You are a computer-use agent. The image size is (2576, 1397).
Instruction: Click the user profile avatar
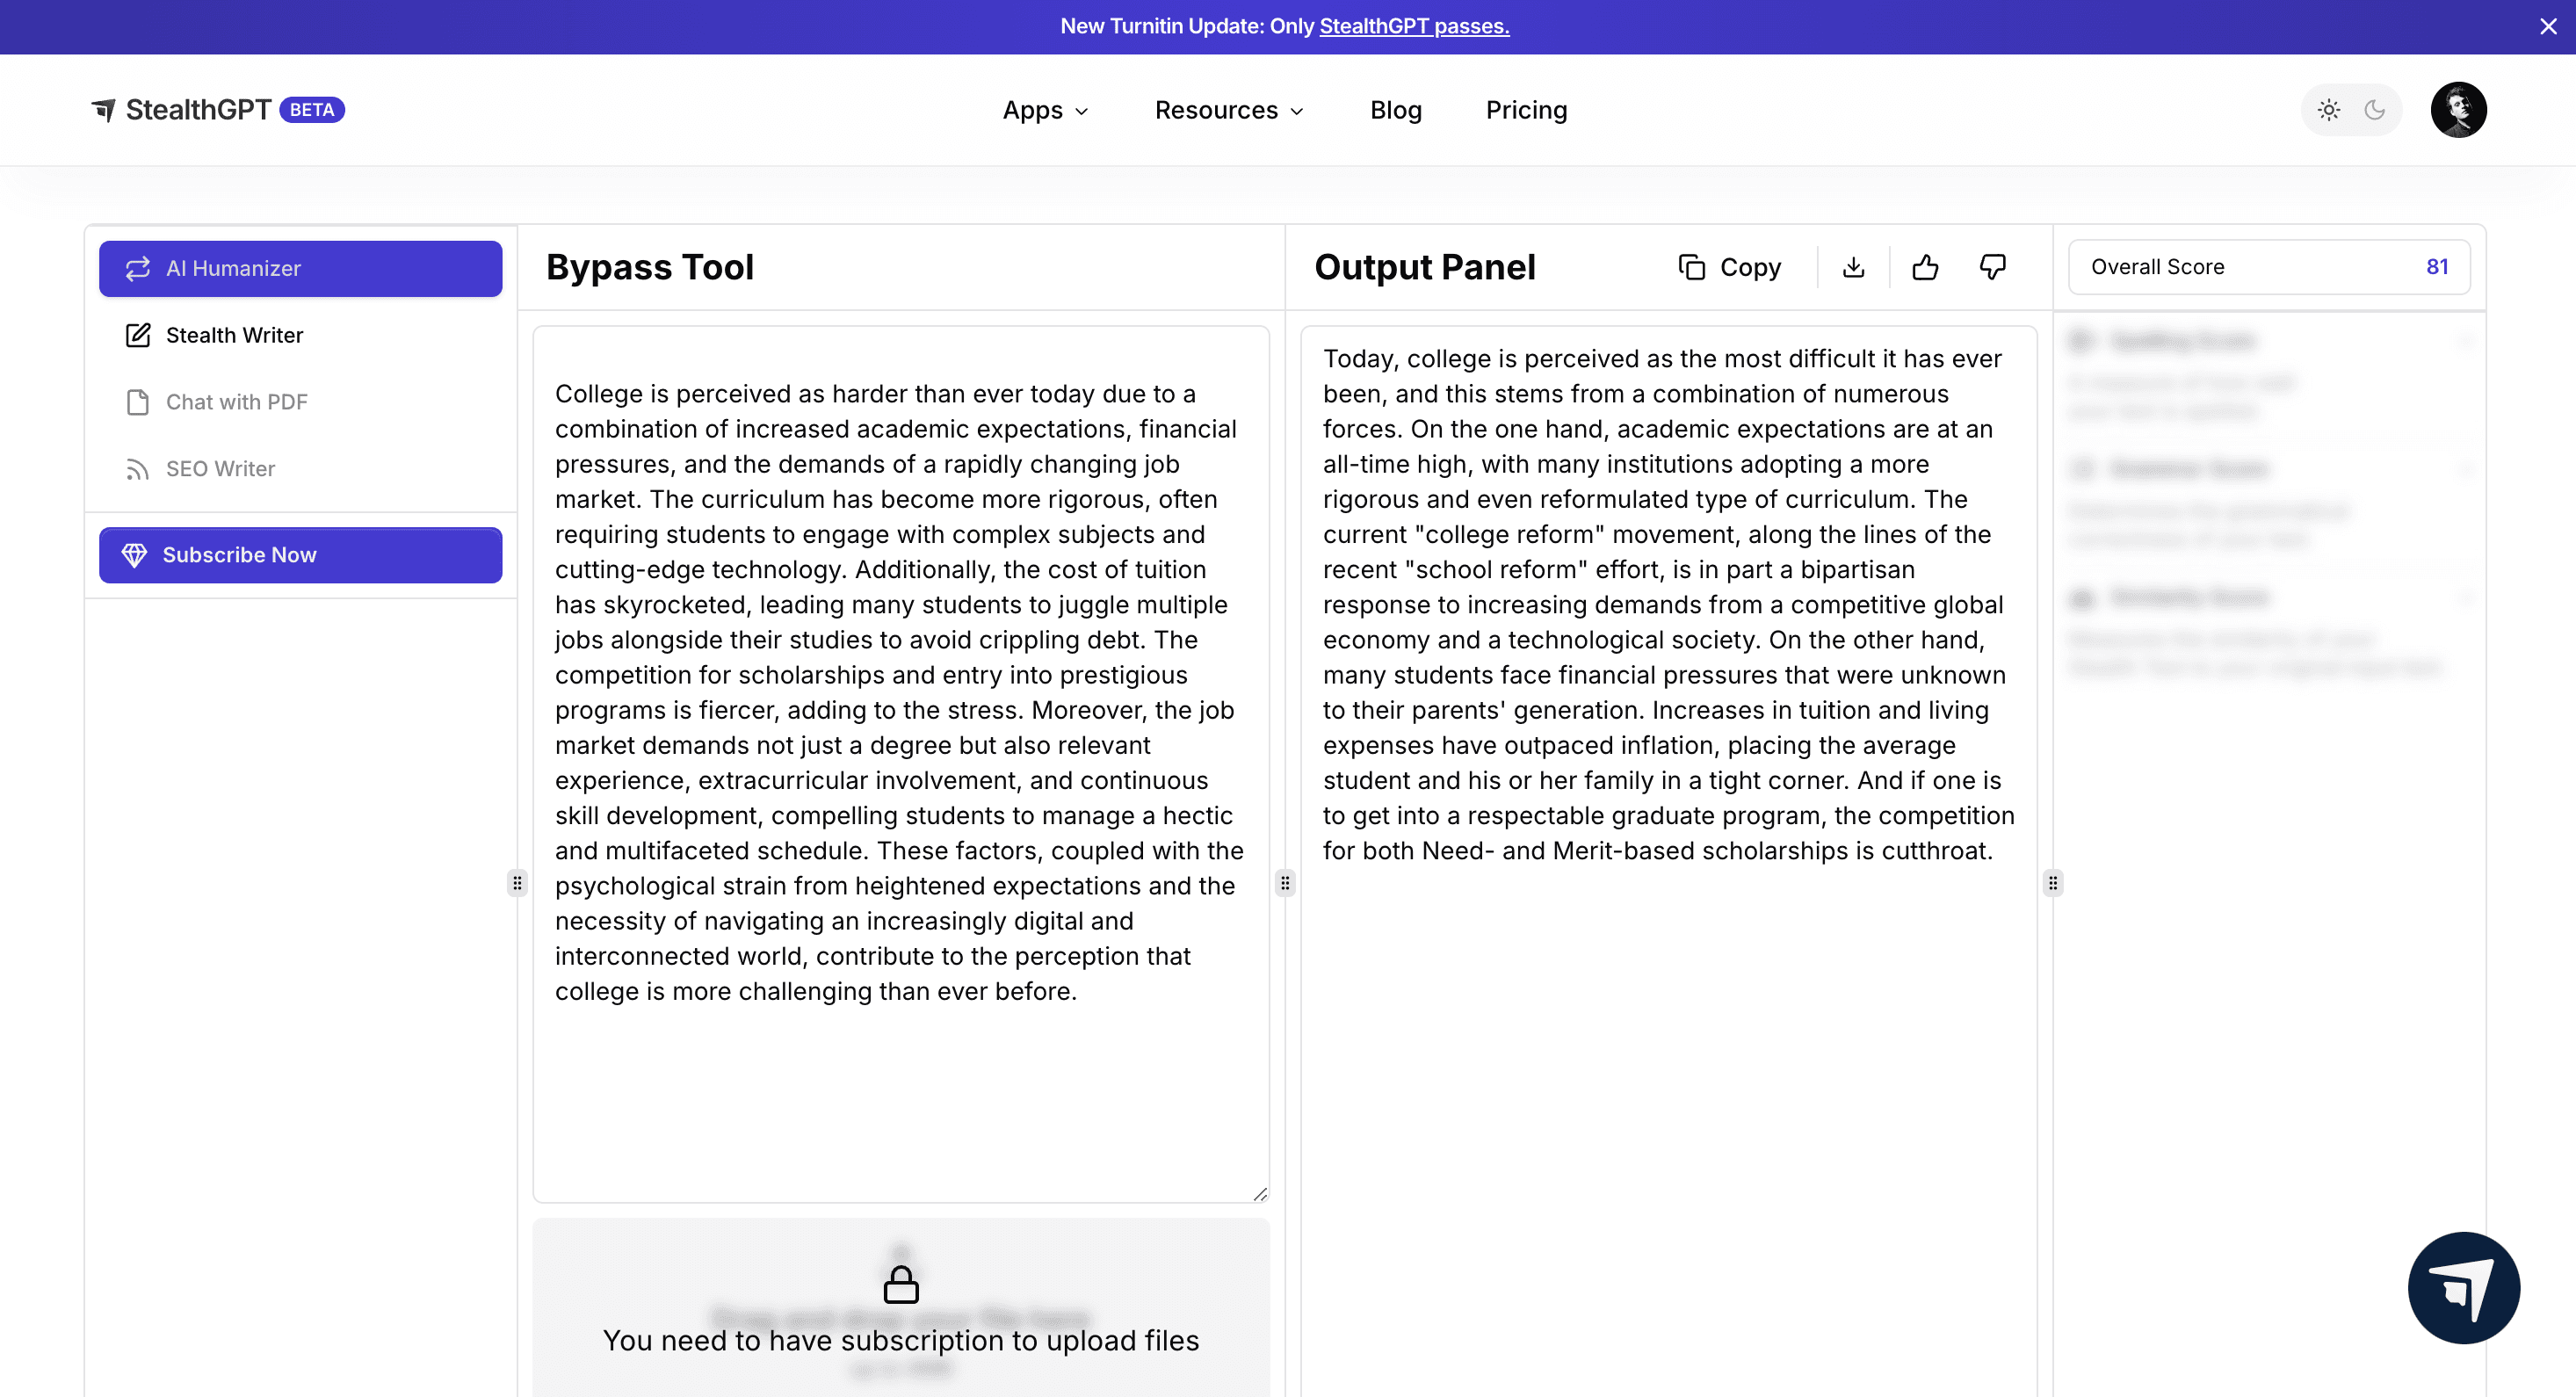2458,110
